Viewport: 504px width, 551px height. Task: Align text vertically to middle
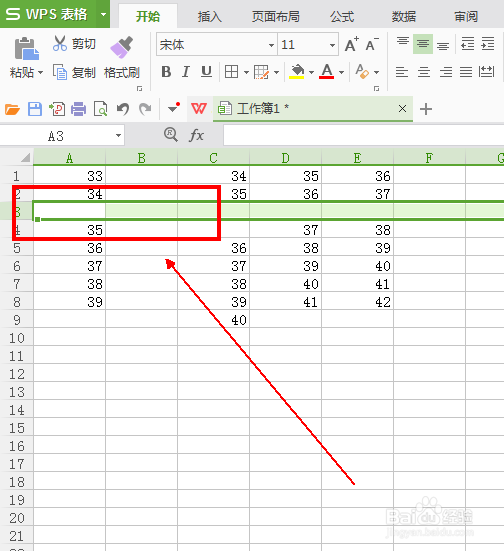tap(423, 44)
